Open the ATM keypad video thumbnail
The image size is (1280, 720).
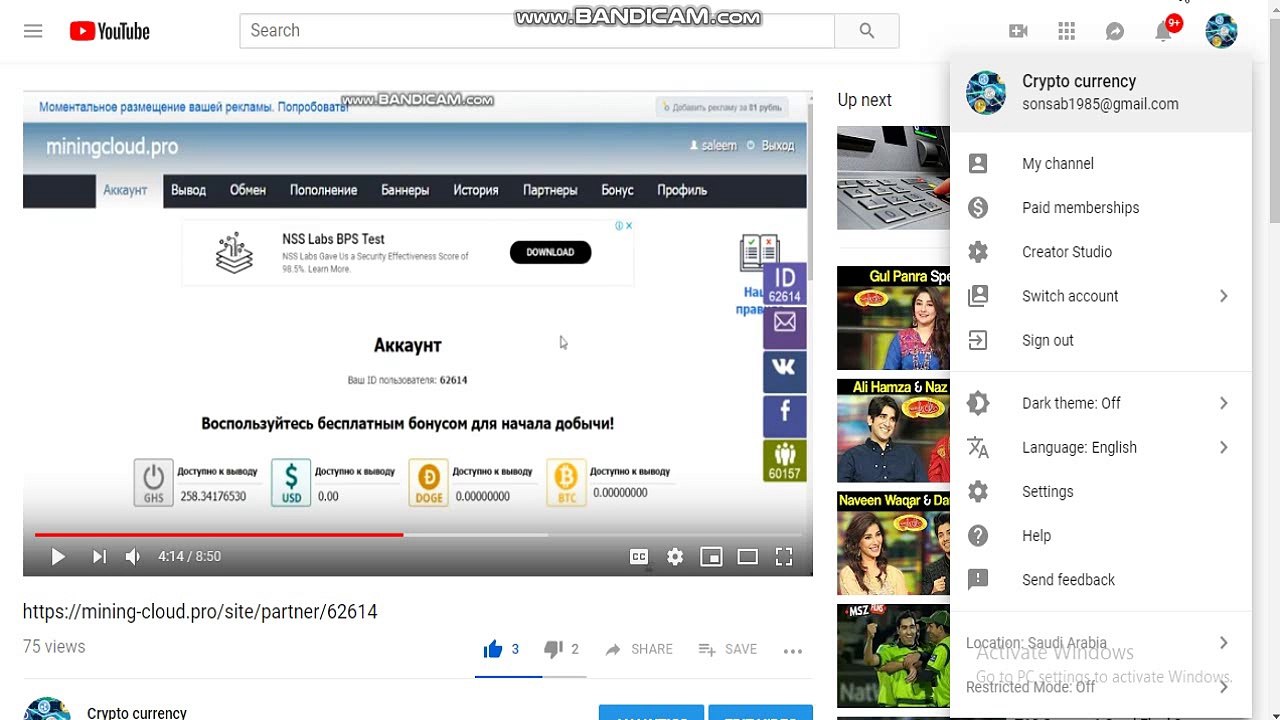tap(893, 178)
